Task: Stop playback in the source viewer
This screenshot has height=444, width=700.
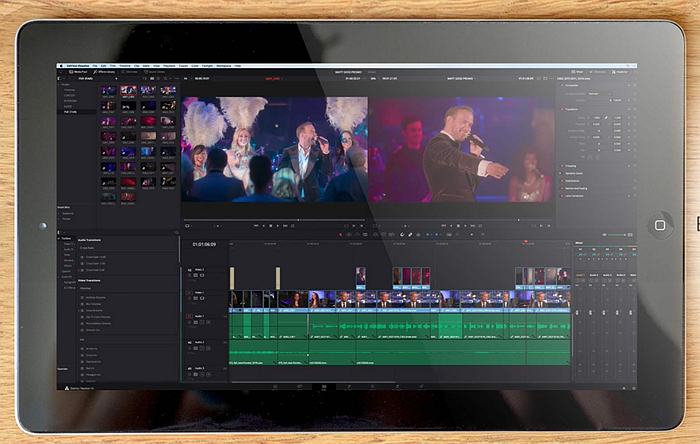Action: pyautogui.click(x=271, y=226)
